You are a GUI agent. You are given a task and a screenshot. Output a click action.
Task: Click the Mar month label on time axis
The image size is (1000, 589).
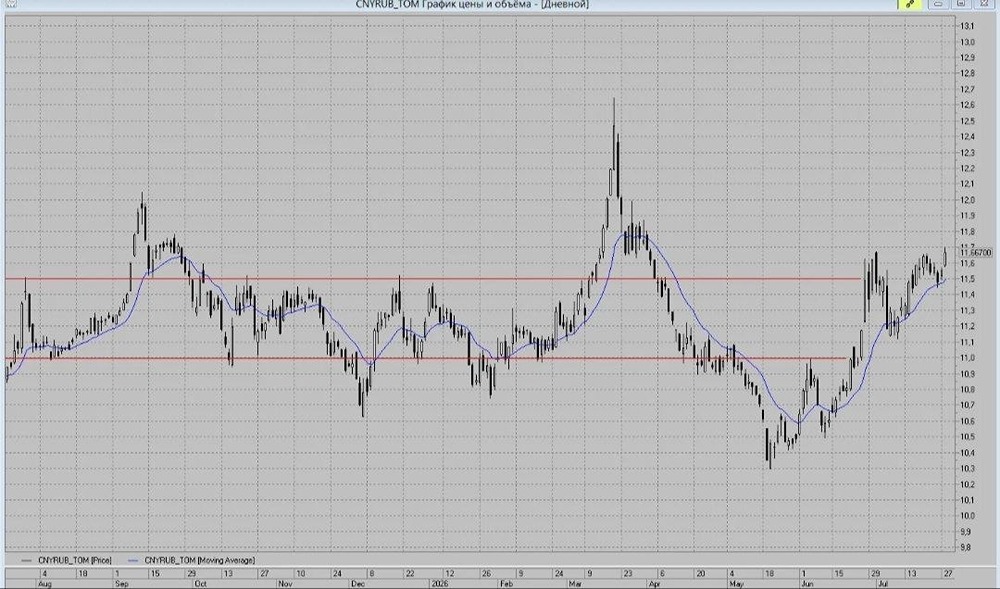tap(575, 583)
